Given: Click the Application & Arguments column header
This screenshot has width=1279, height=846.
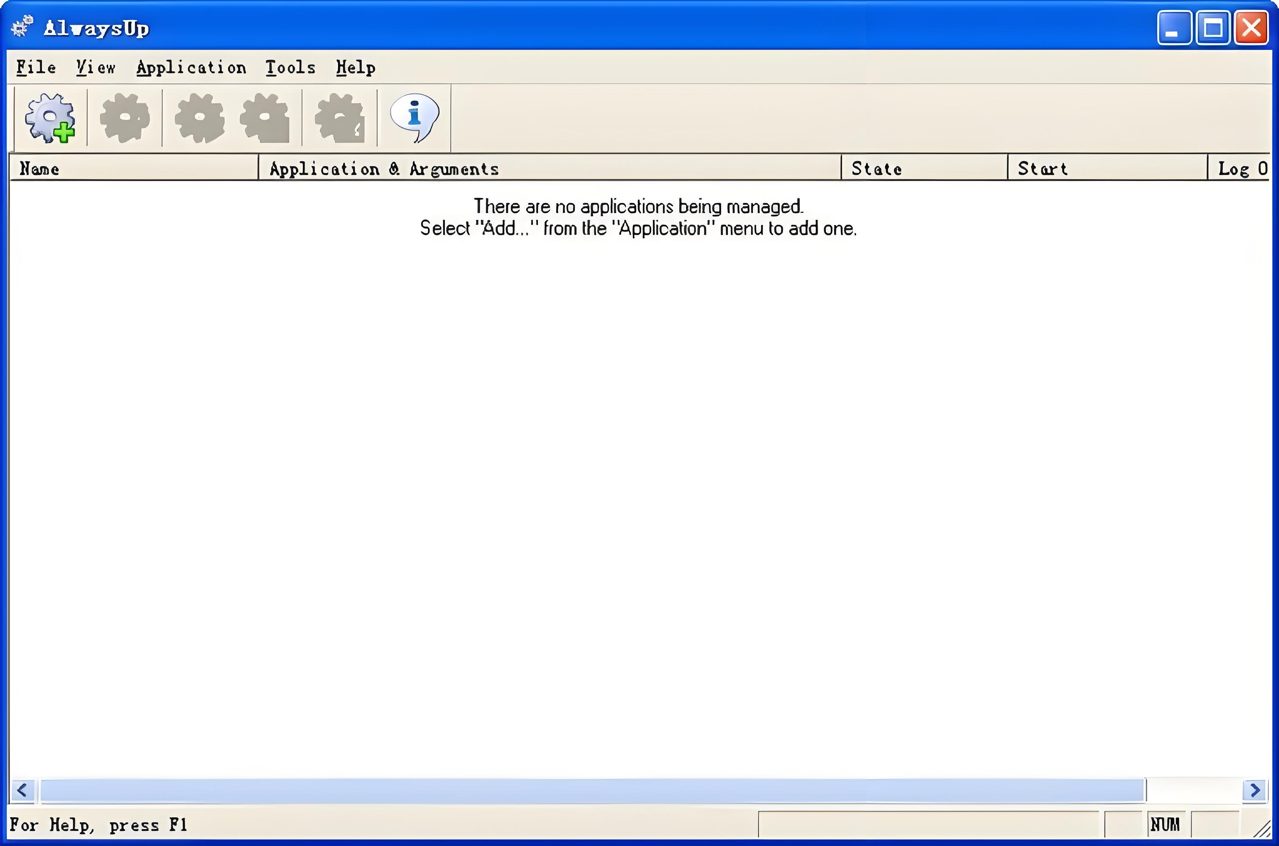Looking at the screenshot, I should click(550, 168).
